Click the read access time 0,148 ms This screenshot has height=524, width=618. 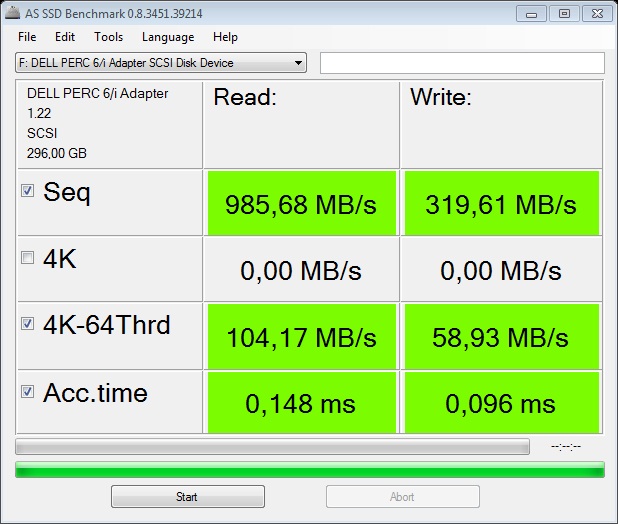pos(302,403)
